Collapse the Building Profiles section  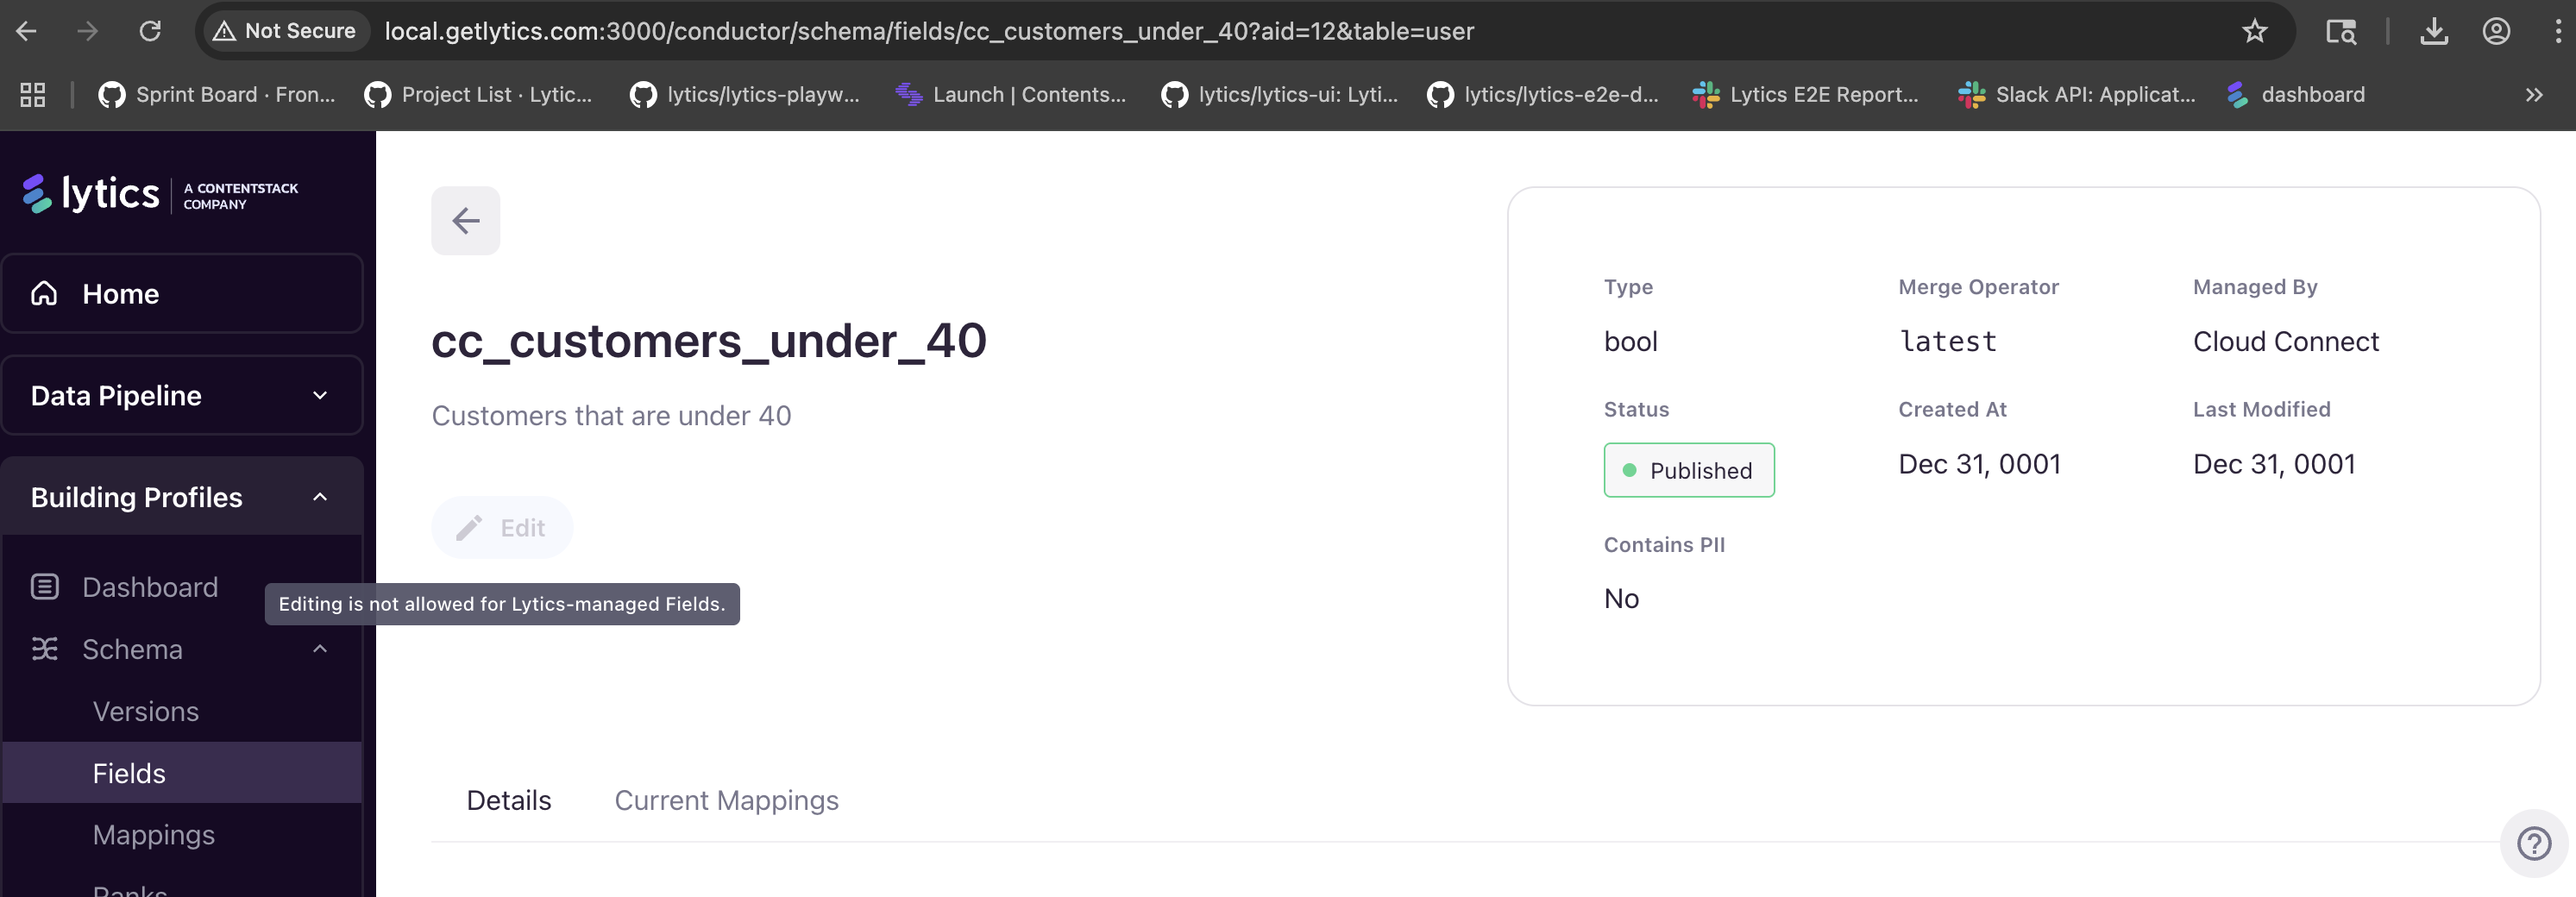[182, 497]
